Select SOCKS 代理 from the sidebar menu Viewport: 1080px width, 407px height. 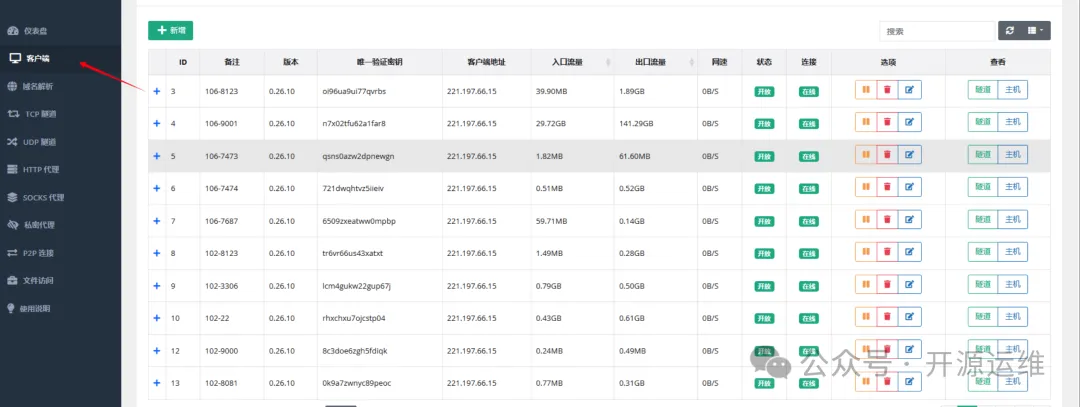(43, 197)
